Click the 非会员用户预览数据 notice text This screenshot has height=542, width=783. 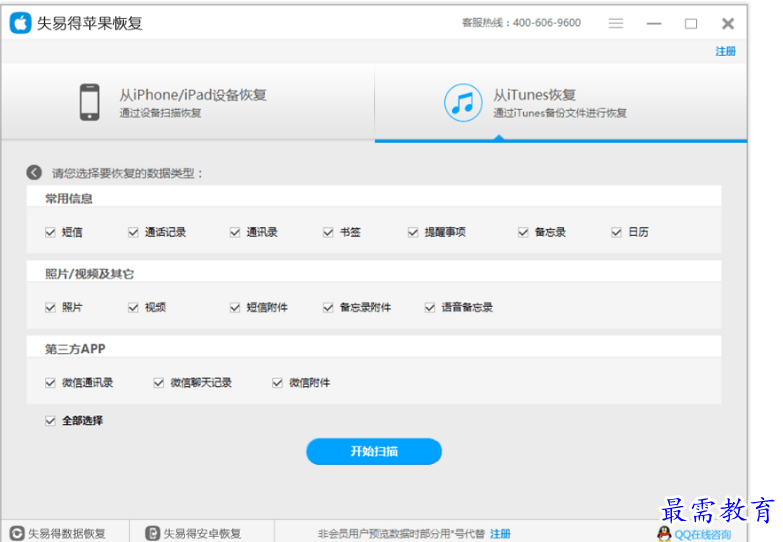pos(401,534)
